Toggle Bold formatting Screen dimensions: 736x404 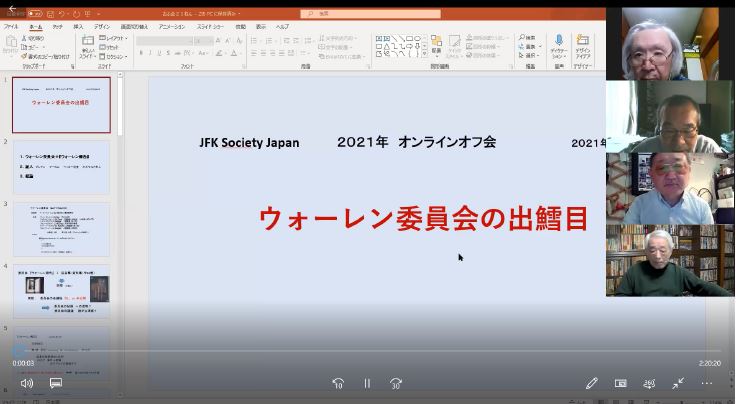pos(141,53)
